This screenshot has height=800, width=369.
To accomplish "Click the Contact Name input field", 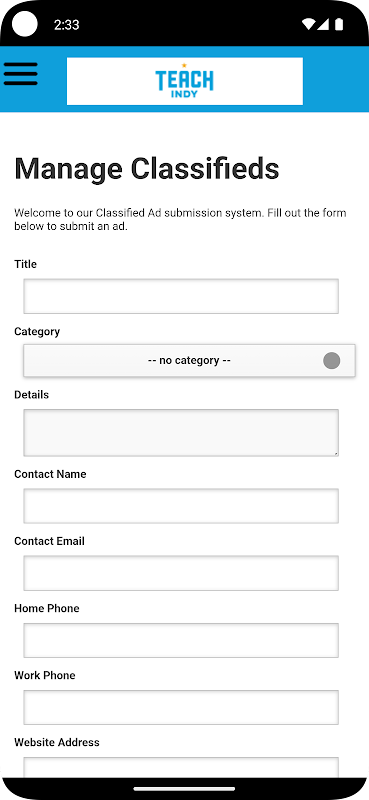I will pyautogui.click(x=181, y=506).
